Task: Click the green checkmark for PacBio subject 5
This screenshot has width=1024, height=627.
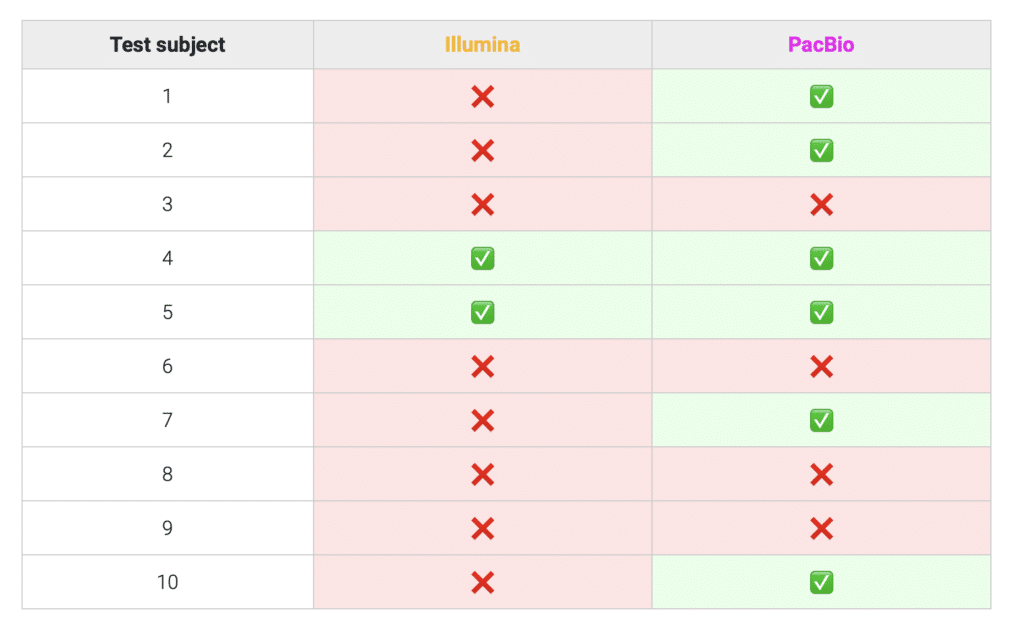Action: click(821, 312)
